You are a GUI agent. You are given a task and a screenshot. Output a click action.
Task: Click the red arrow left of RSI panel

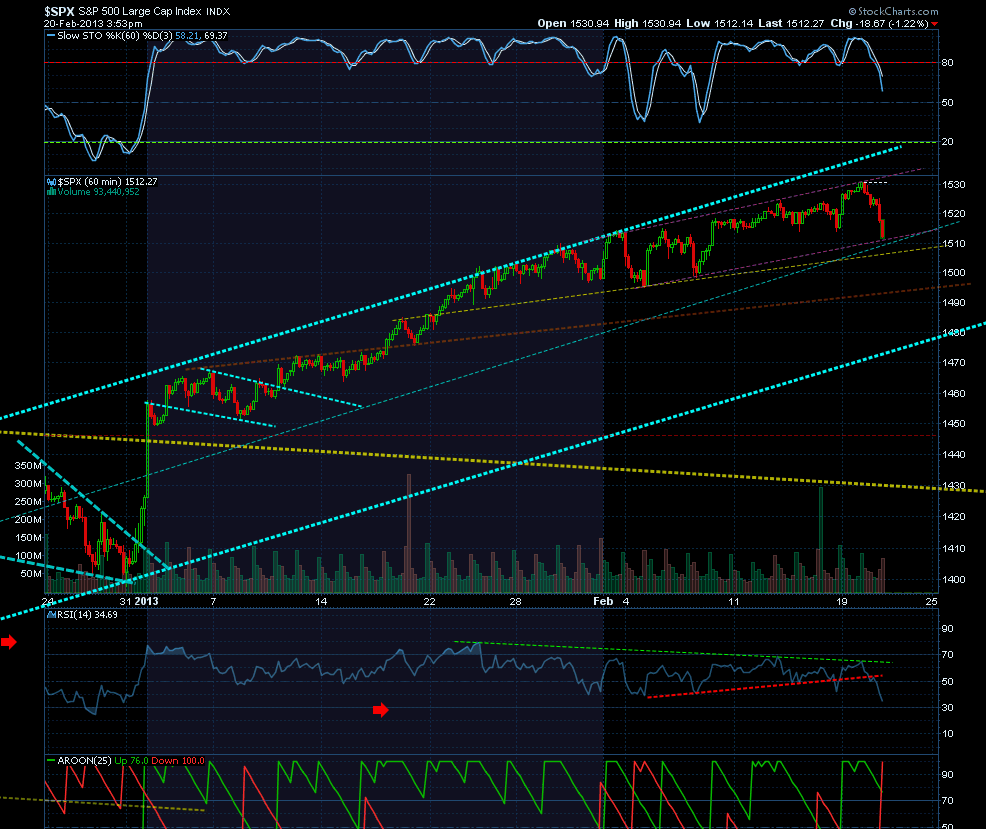click(x=8, y=642)
